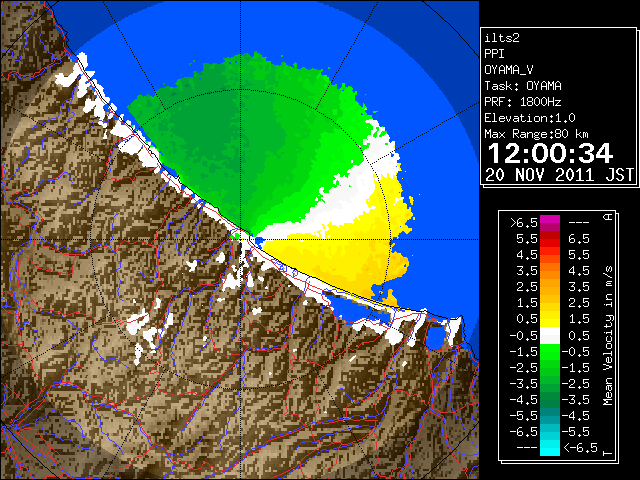
Task: Click the 'Max Range:80 km' line
Action: [536, 134]
